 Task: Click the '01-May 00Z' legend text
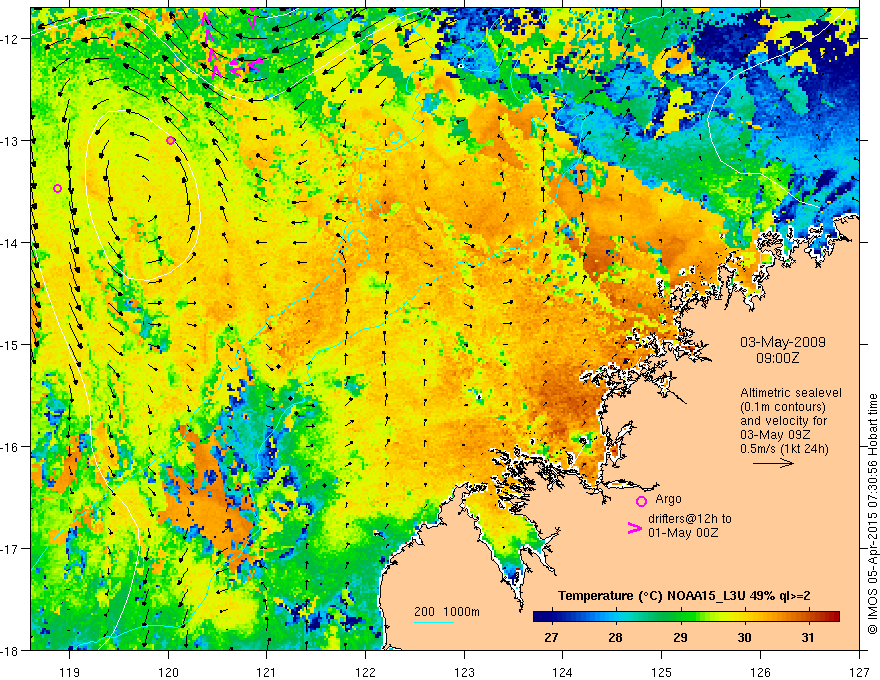point(683,532)
